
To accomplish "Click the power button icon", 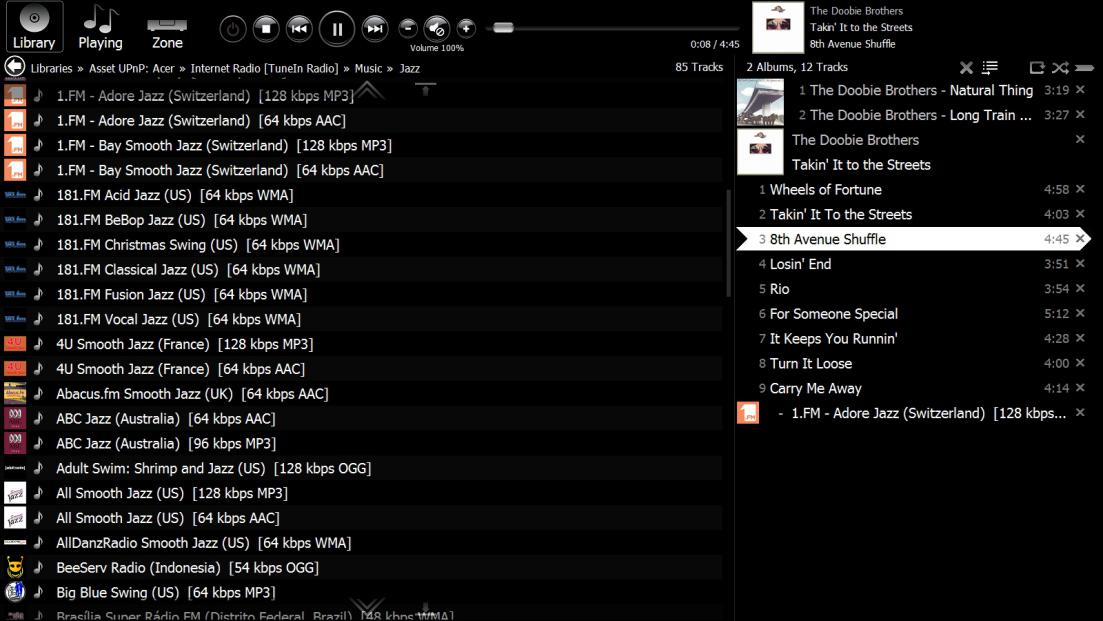I will (233, 29).
